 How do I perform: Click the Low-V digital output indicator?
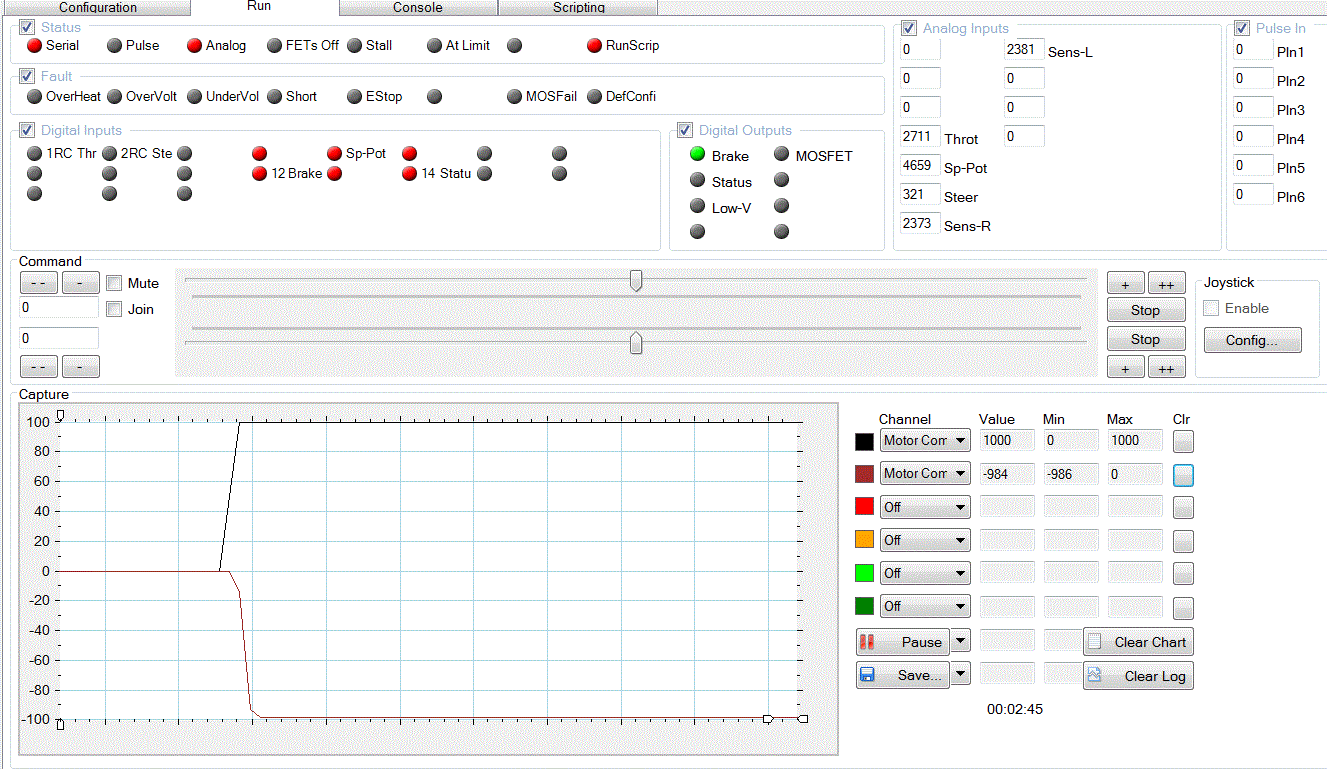[698, 207]
